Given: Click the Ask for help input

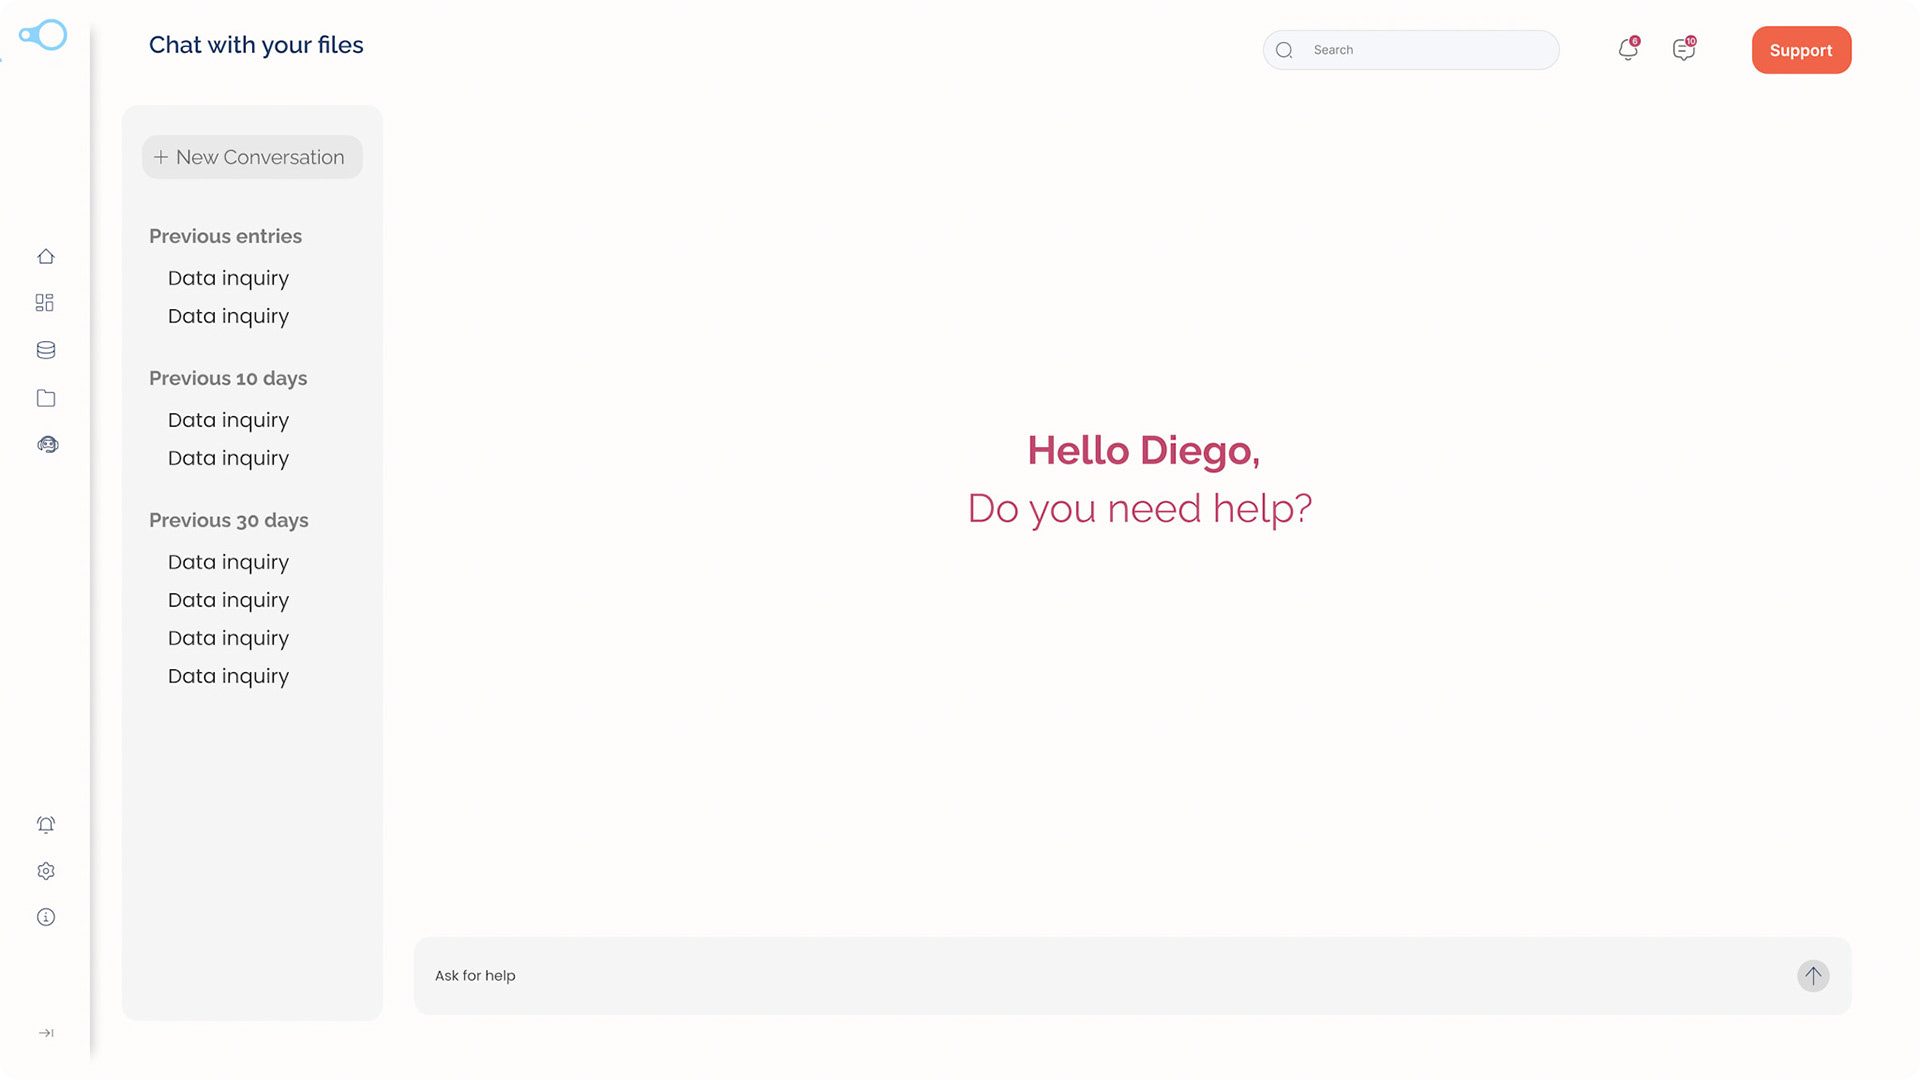Looking at the screenshot, I should click(1100, 976).
